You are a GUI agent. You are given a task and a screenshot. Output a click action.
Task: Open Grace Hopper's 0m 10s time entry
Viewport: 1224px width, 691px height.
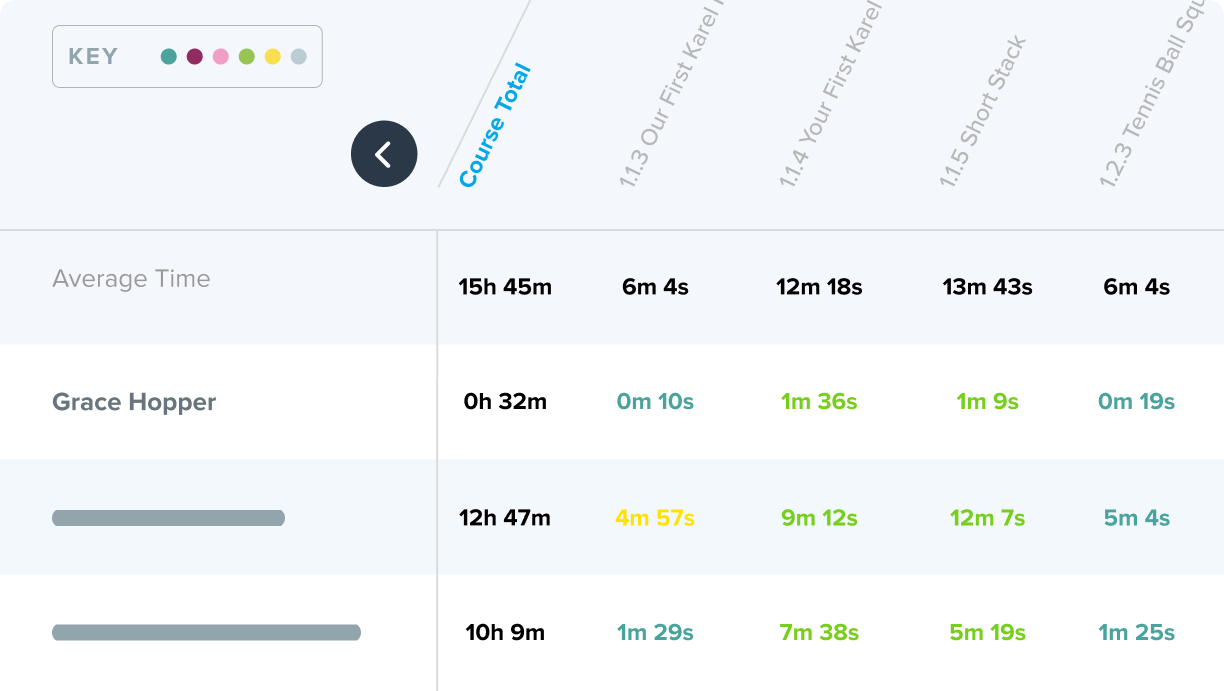[655, 402]
